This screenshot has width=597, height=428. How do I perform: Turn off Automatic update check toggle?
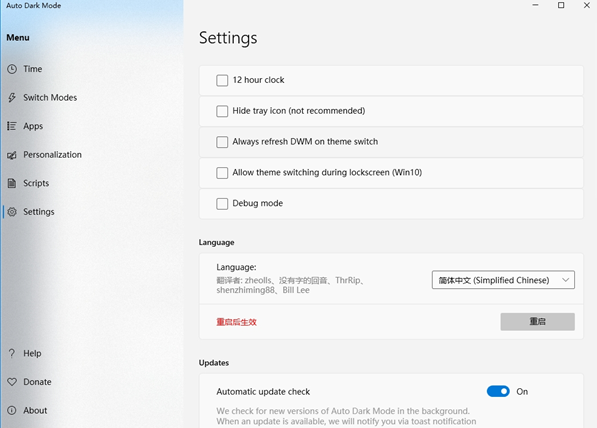pos(498,391)
